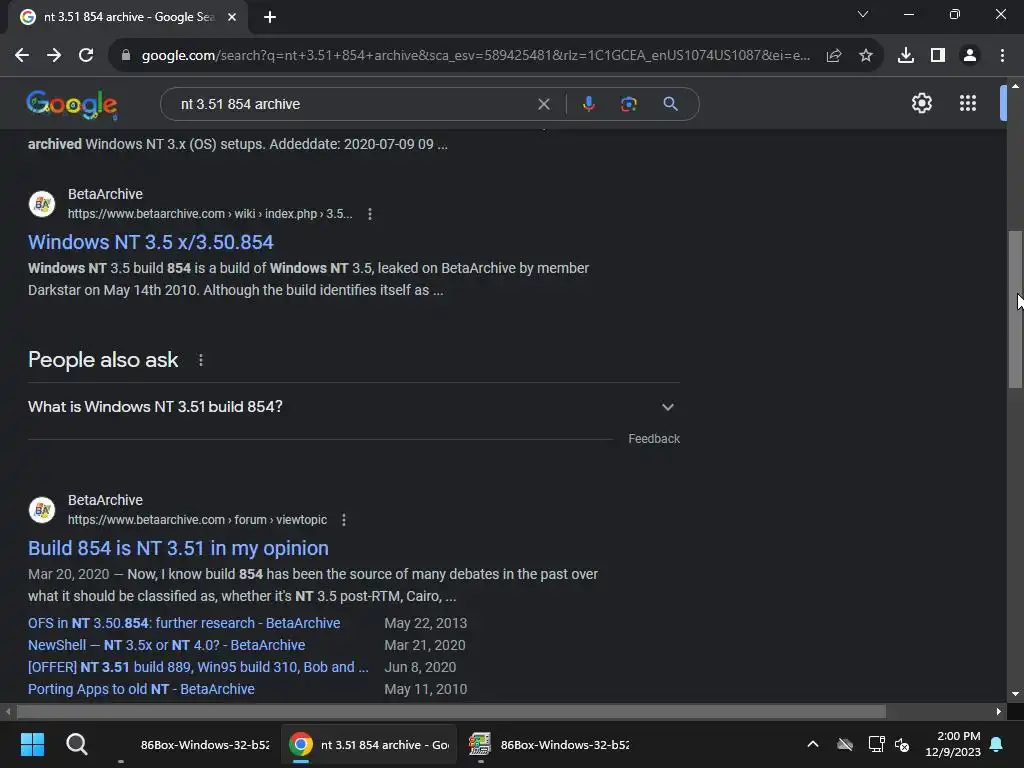The height and width of the screenshot is (768, 1024).
Task: Click BetaArchive forum favicon
Action: tap(42, 509)
